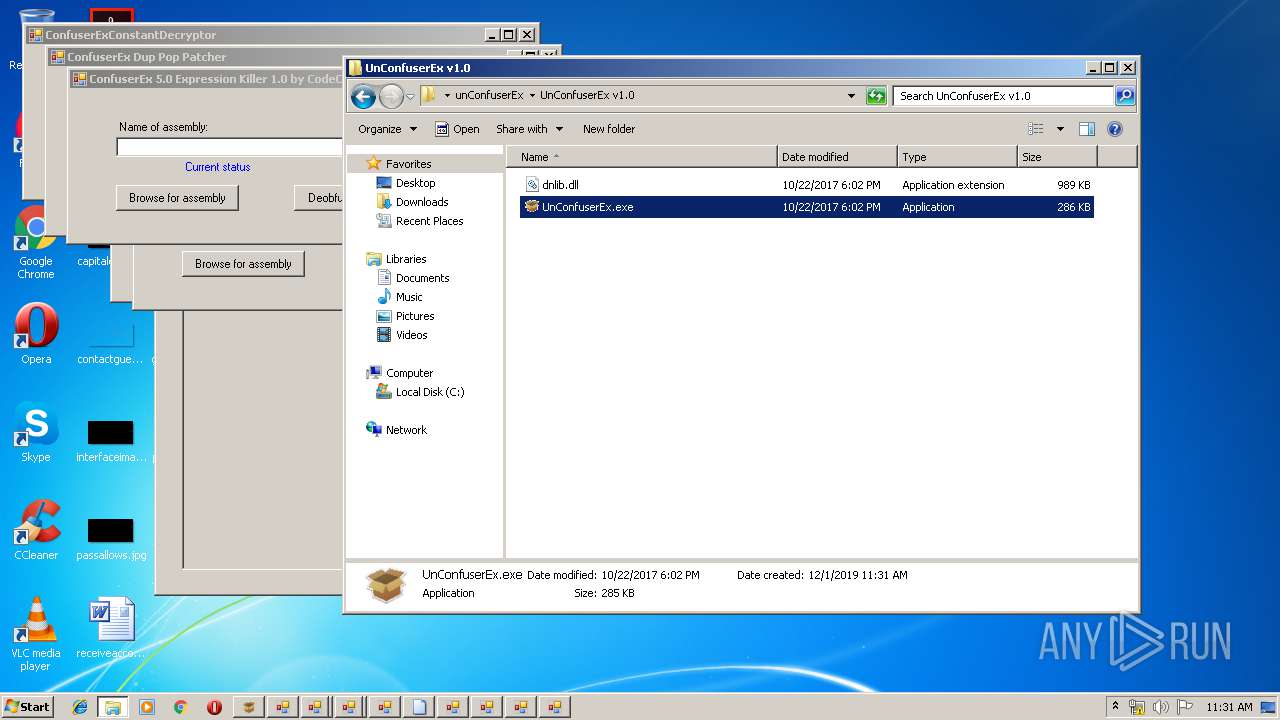Launch Internet Explorer from taskbar
Screen dimensions: 1280x720
80,707
